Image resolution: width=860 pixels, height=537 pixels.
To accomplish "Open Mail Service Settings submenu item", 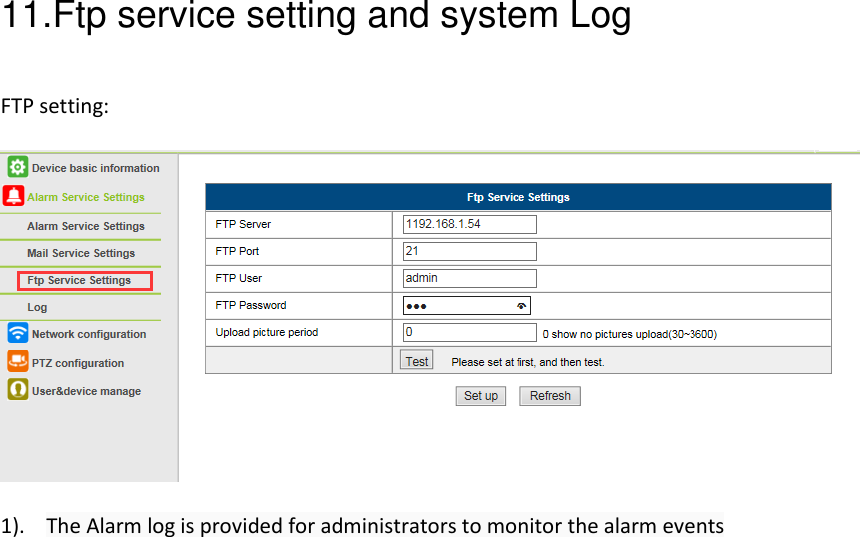I will (x=81, y=253).
